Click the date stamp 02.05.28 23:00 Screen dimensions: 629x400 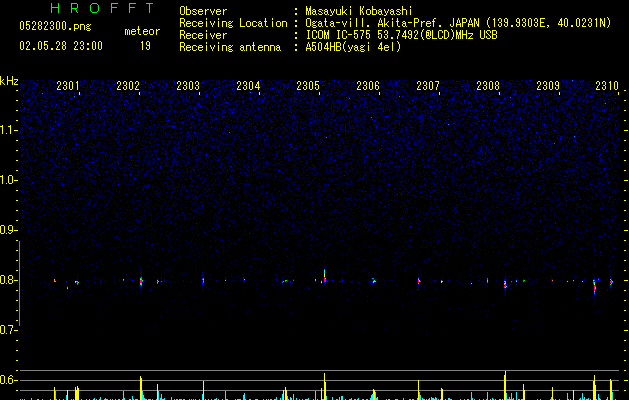click(61, 46)
